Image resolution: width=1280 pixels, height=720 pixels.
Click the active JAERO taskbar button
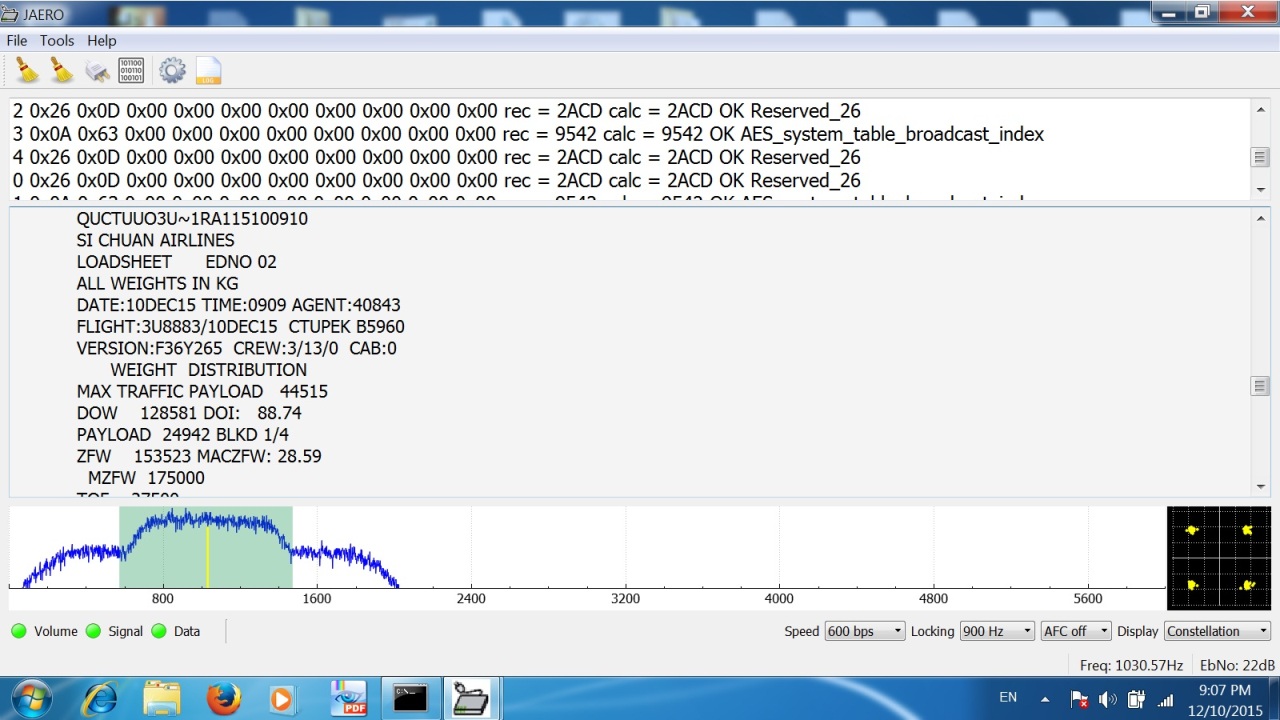pos(470,698)
